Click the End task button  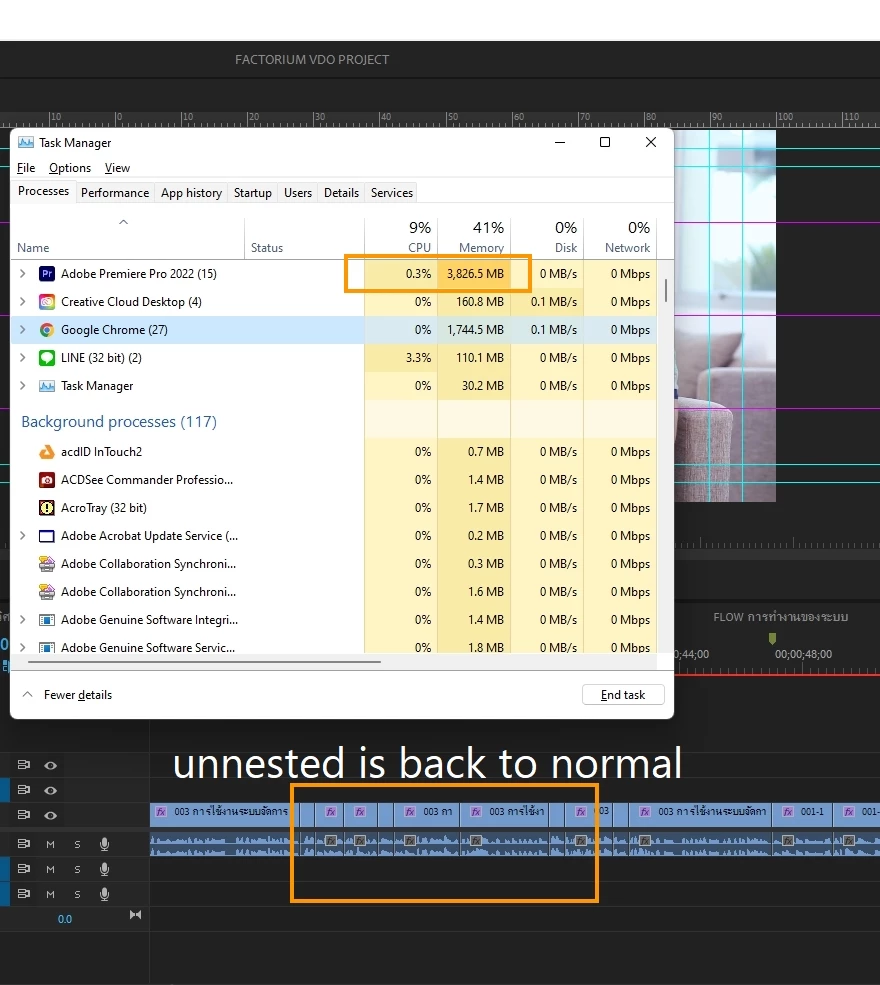click(x=623, y=695)
